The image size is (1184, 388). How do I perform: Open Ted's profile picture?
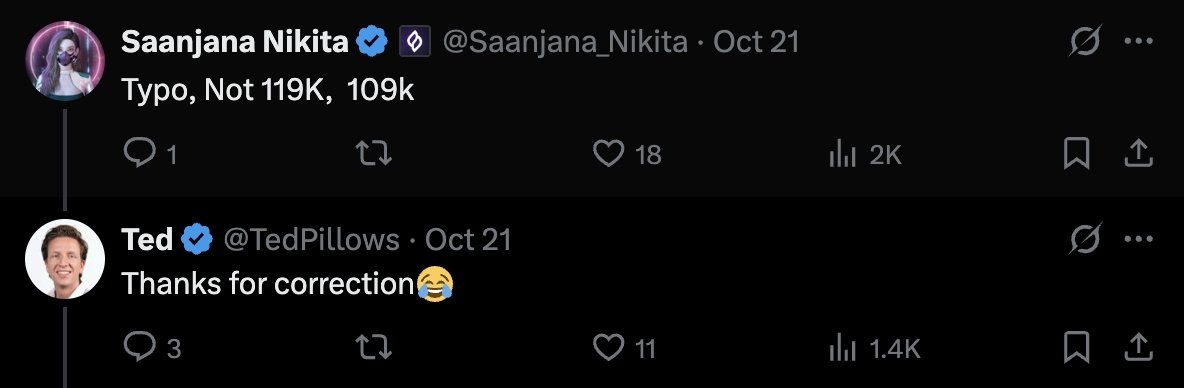pos(65,259)
